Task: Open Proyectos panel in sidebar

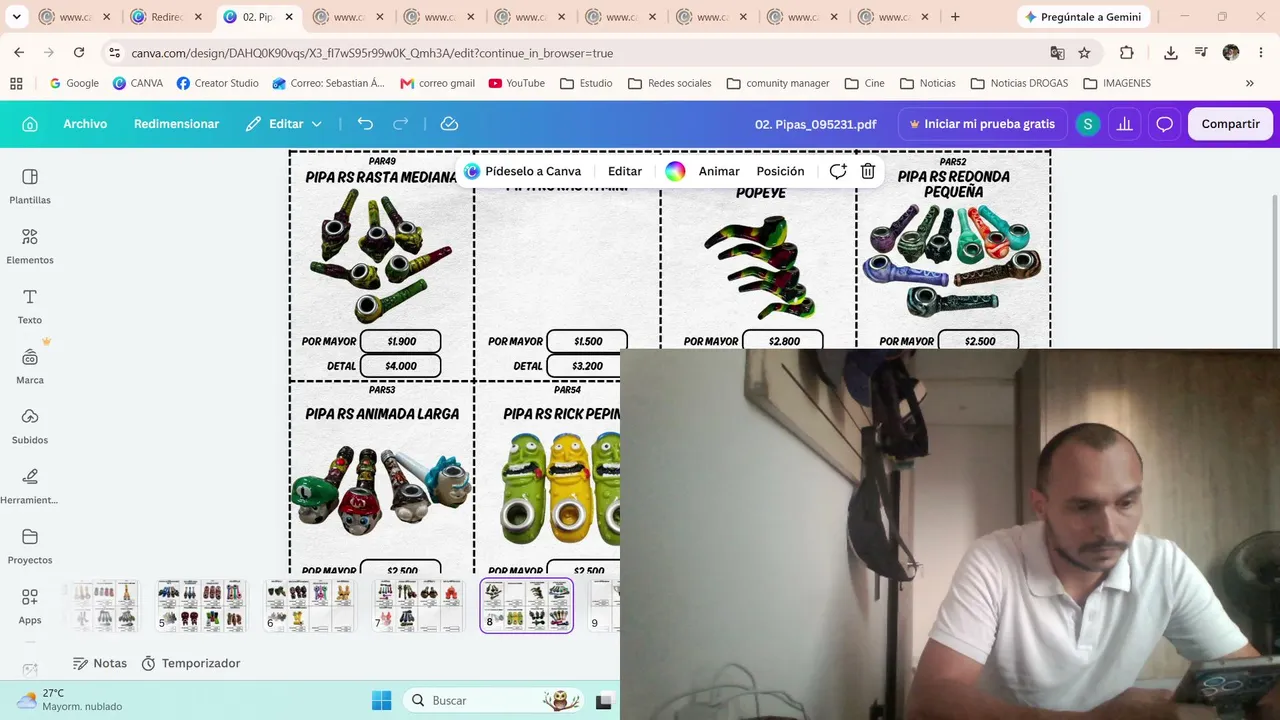Action: click(30, 546)
